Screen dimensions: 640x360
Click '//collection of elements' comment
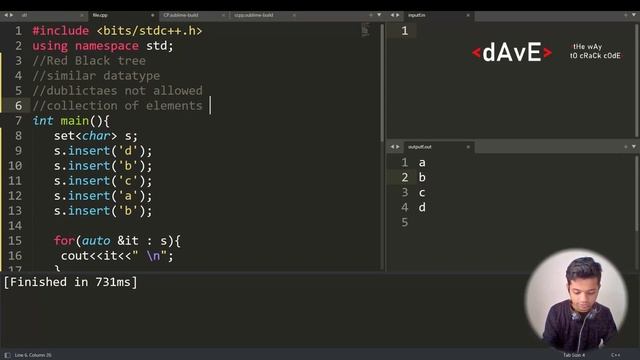tap(117, 106)
